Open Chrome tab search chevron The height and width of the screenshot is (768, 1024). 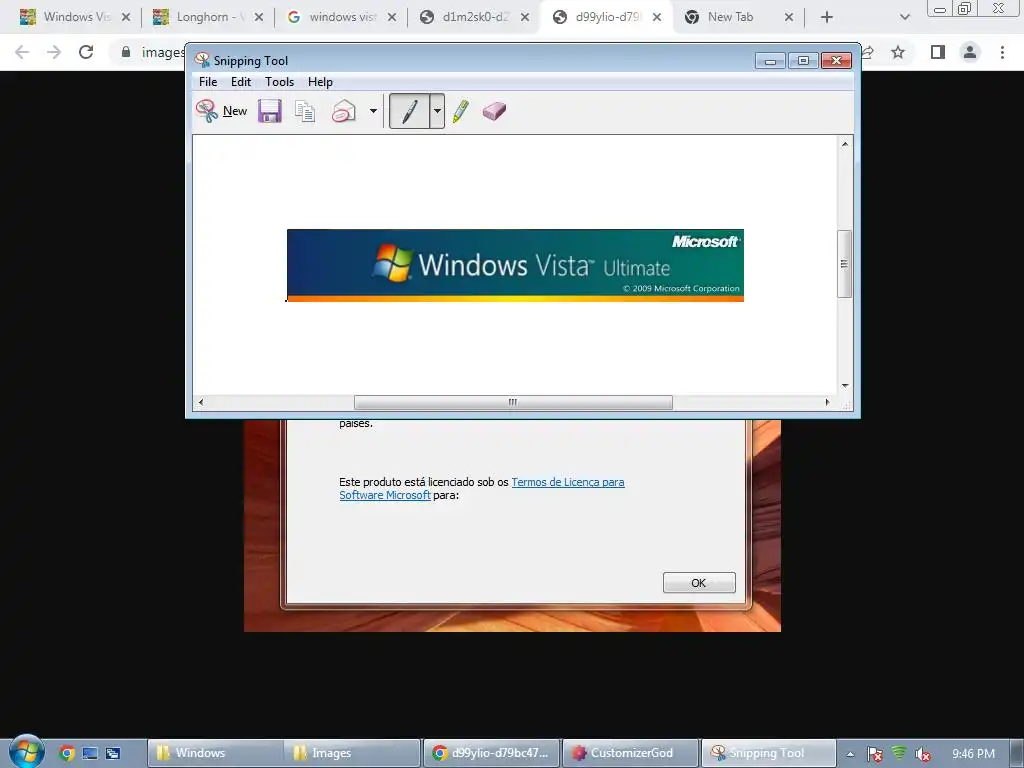(x=904, y=18)
